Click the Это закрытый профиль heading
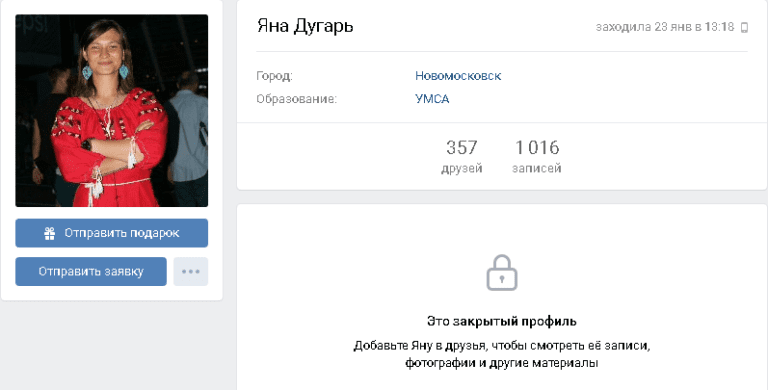 pyautogui.click(x=502, y=321)
